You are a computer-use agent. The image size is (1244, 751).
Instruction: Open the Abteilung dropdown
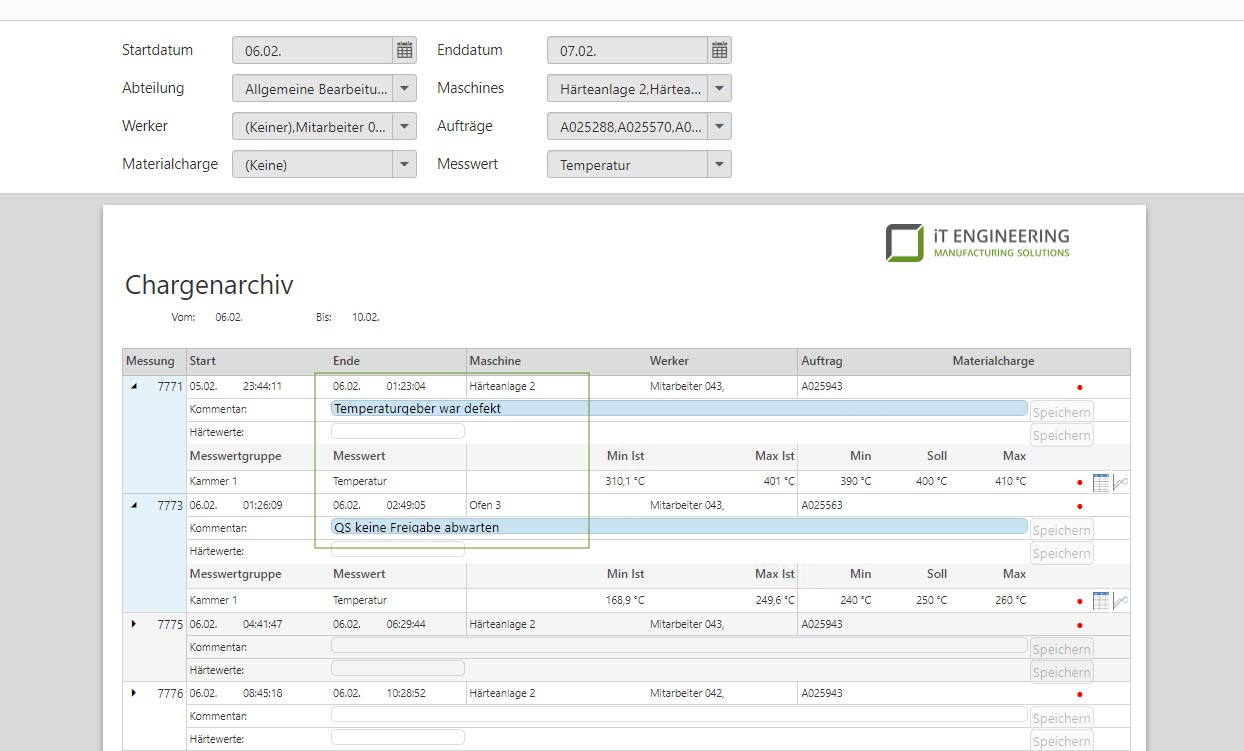tap(404, 88)
